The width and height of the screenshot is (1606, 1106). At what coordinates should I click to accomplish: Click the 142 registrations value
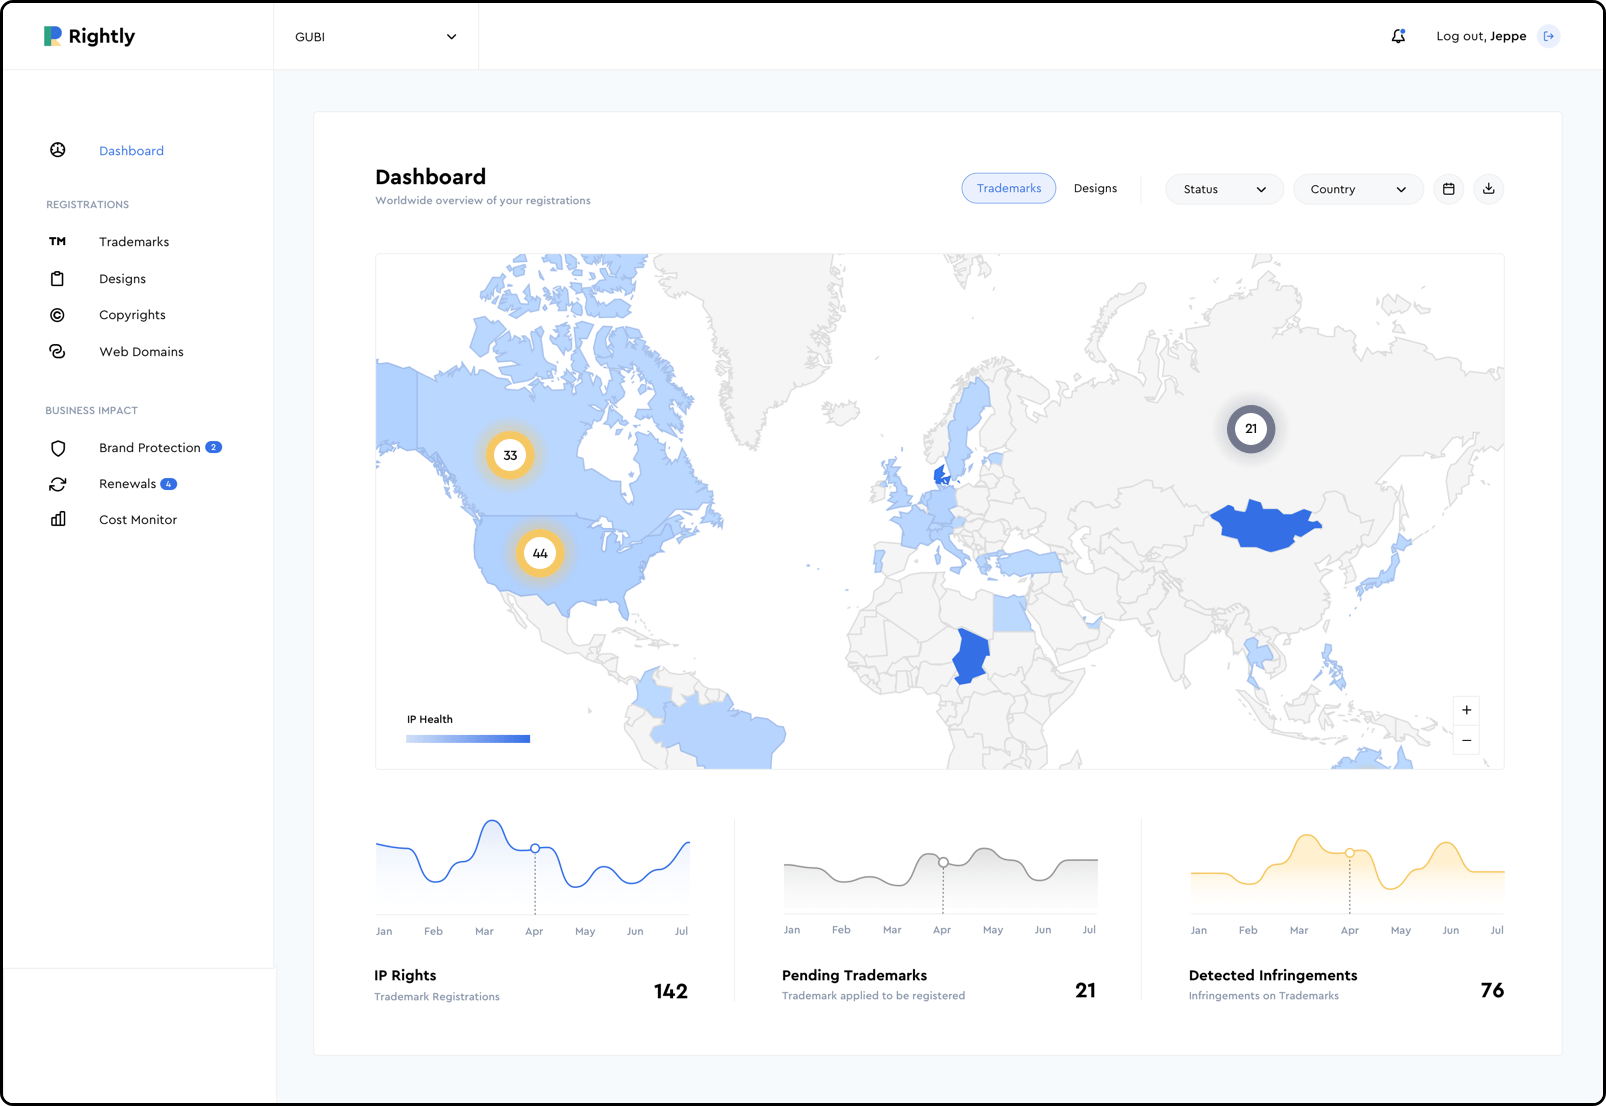click(x=671, y=991)
